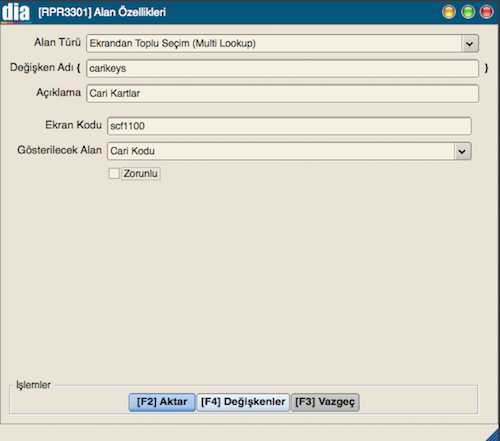Image resolution: width=500 pixels, height=441 pixels.
Task: Open the [F4] Değişkenler button
Action: pyautogui.click(x=243, y=402)
